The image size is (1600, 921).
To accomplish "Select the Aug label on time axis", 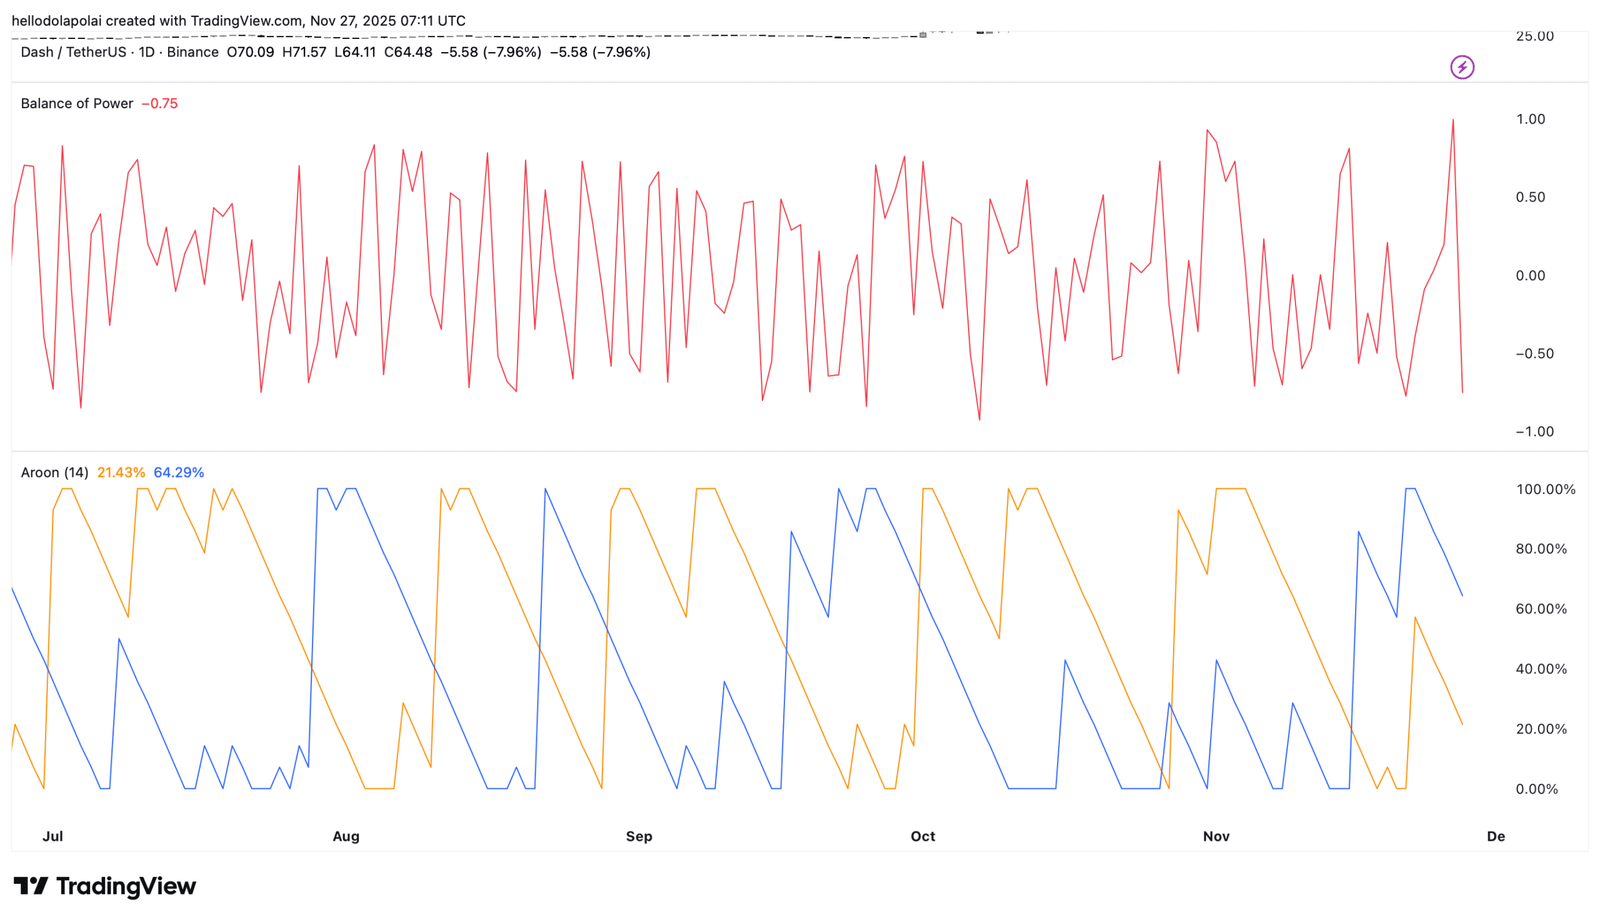I will (346, 837).
